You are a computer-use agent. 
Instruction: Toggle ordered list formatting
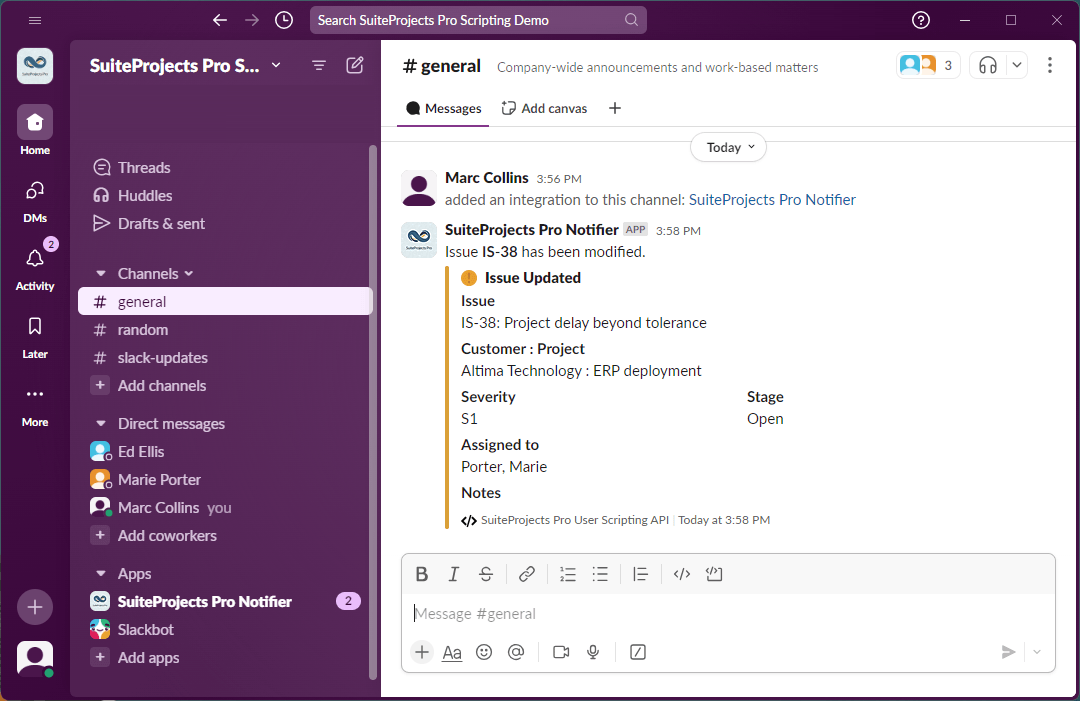[x=568, y=574]
